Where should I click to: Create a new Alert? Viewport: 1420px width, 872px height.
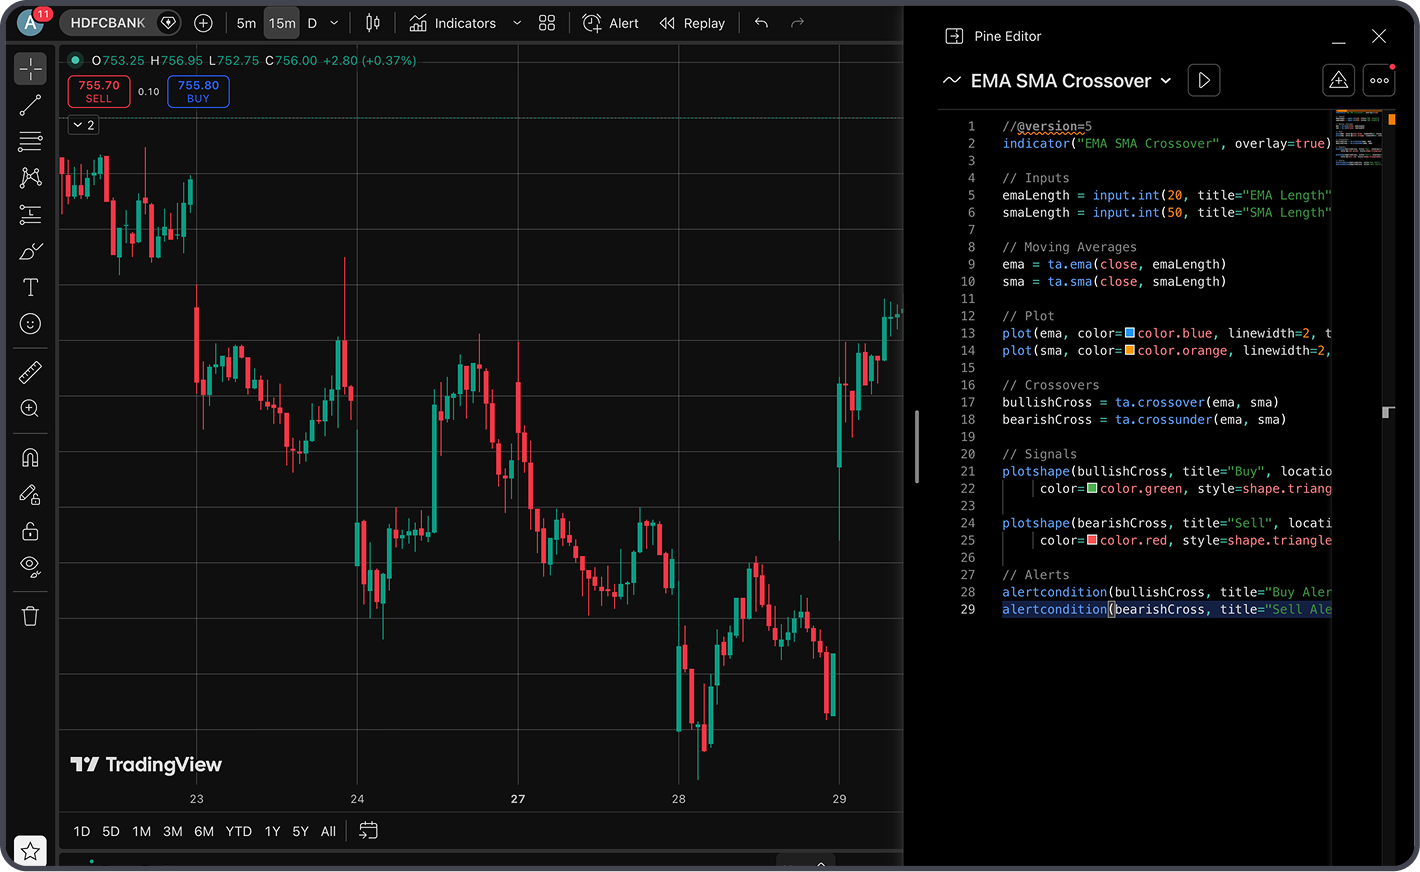tap(611, 23)
